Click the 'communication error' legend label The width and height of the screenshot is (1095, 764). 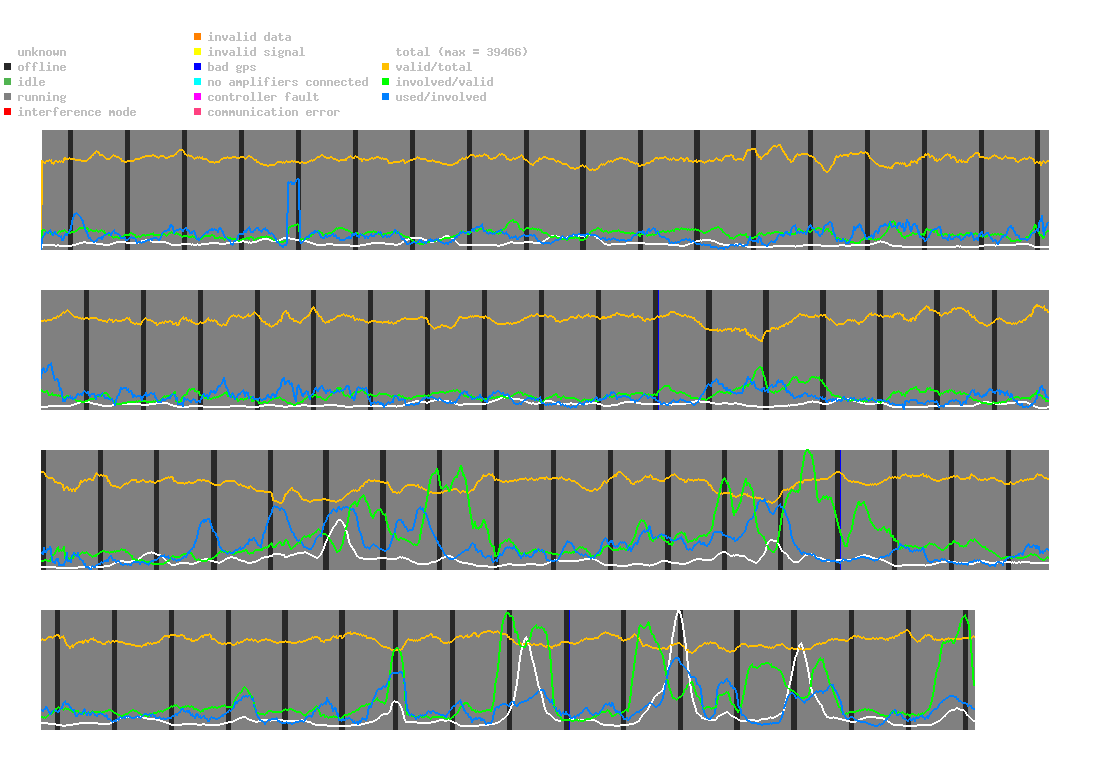(274, 112)
